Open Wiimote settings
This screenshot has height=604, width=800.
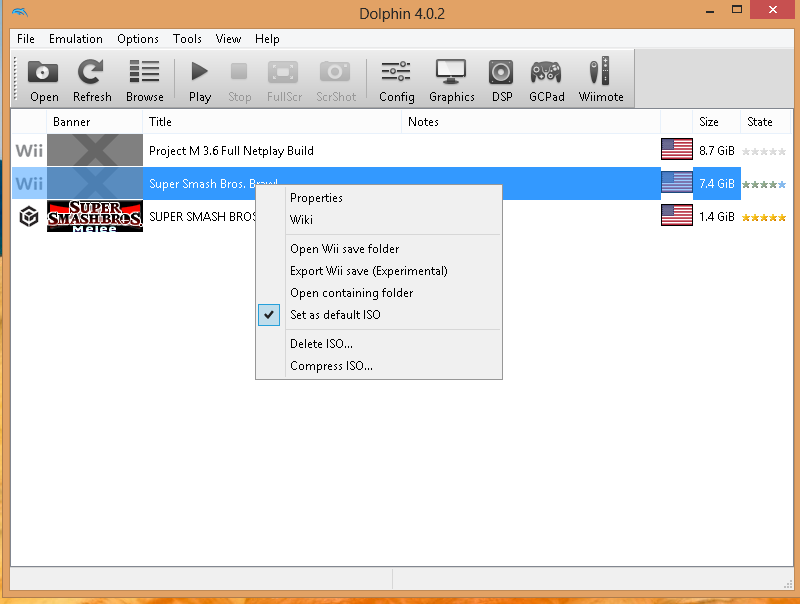point(601,80)
